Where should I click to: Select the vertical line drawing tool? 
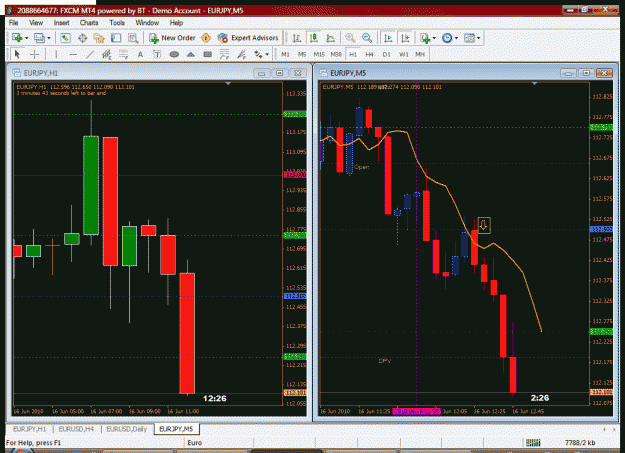[56, 54]
